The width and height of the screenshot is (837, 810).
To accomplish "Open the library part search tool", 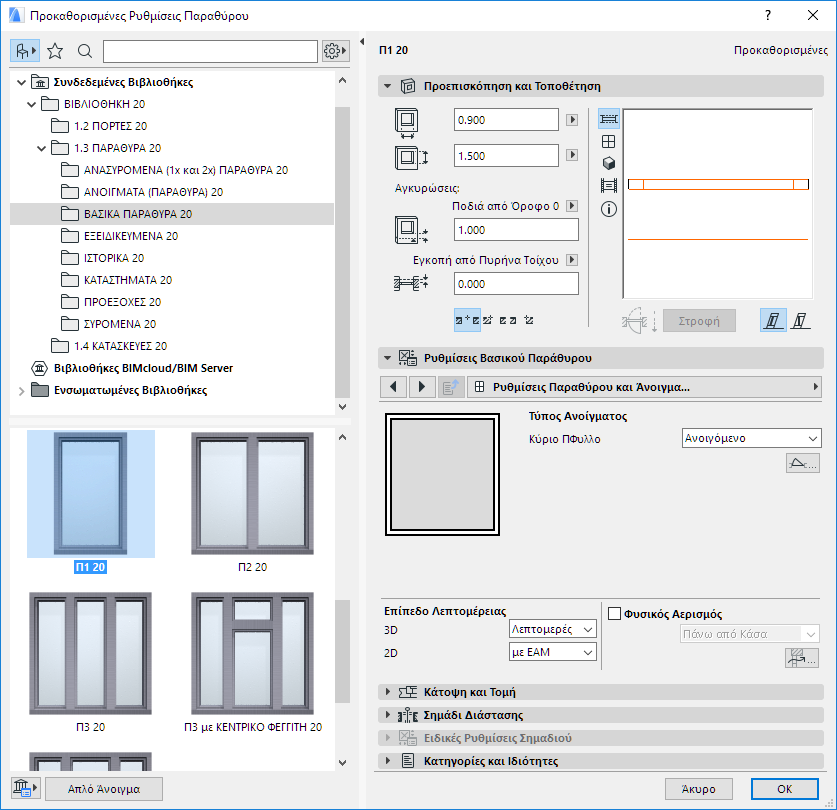I will point(82,50).
